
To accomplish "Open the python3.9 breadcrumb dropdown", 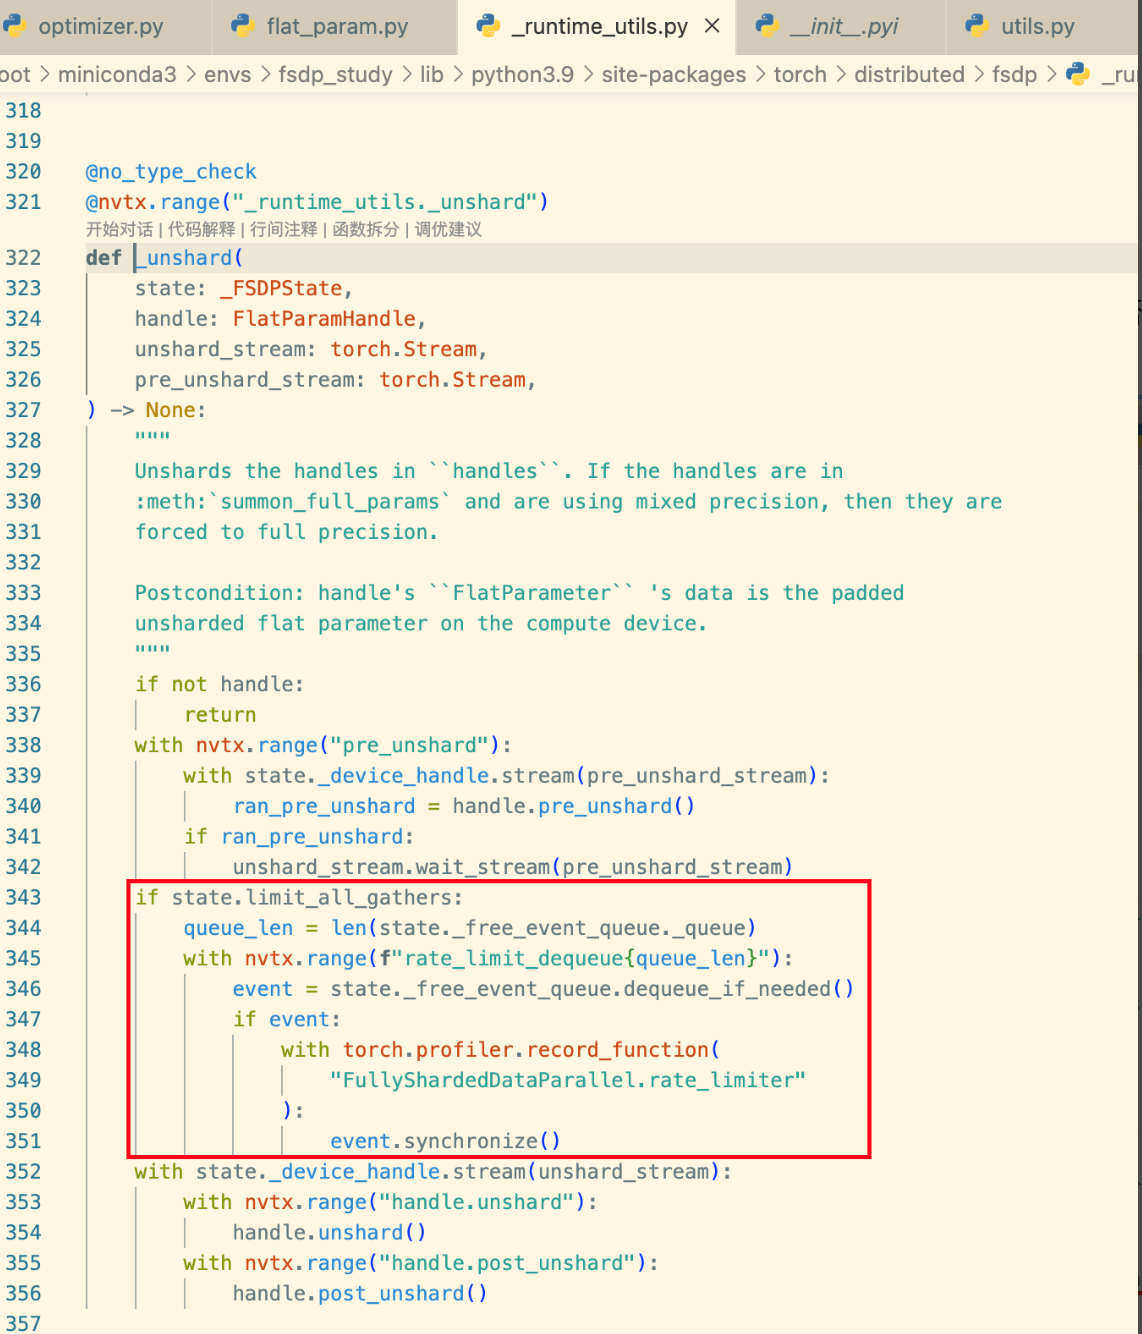I will pos(522,74).
